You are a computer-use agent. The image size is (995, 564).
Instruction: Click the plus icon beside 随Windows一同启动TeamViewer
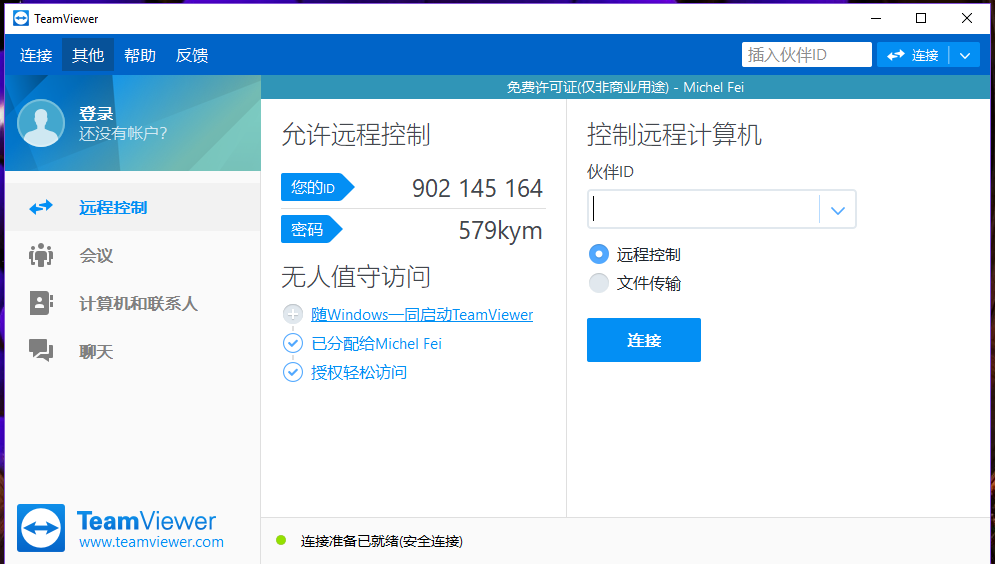pos(293,314)
